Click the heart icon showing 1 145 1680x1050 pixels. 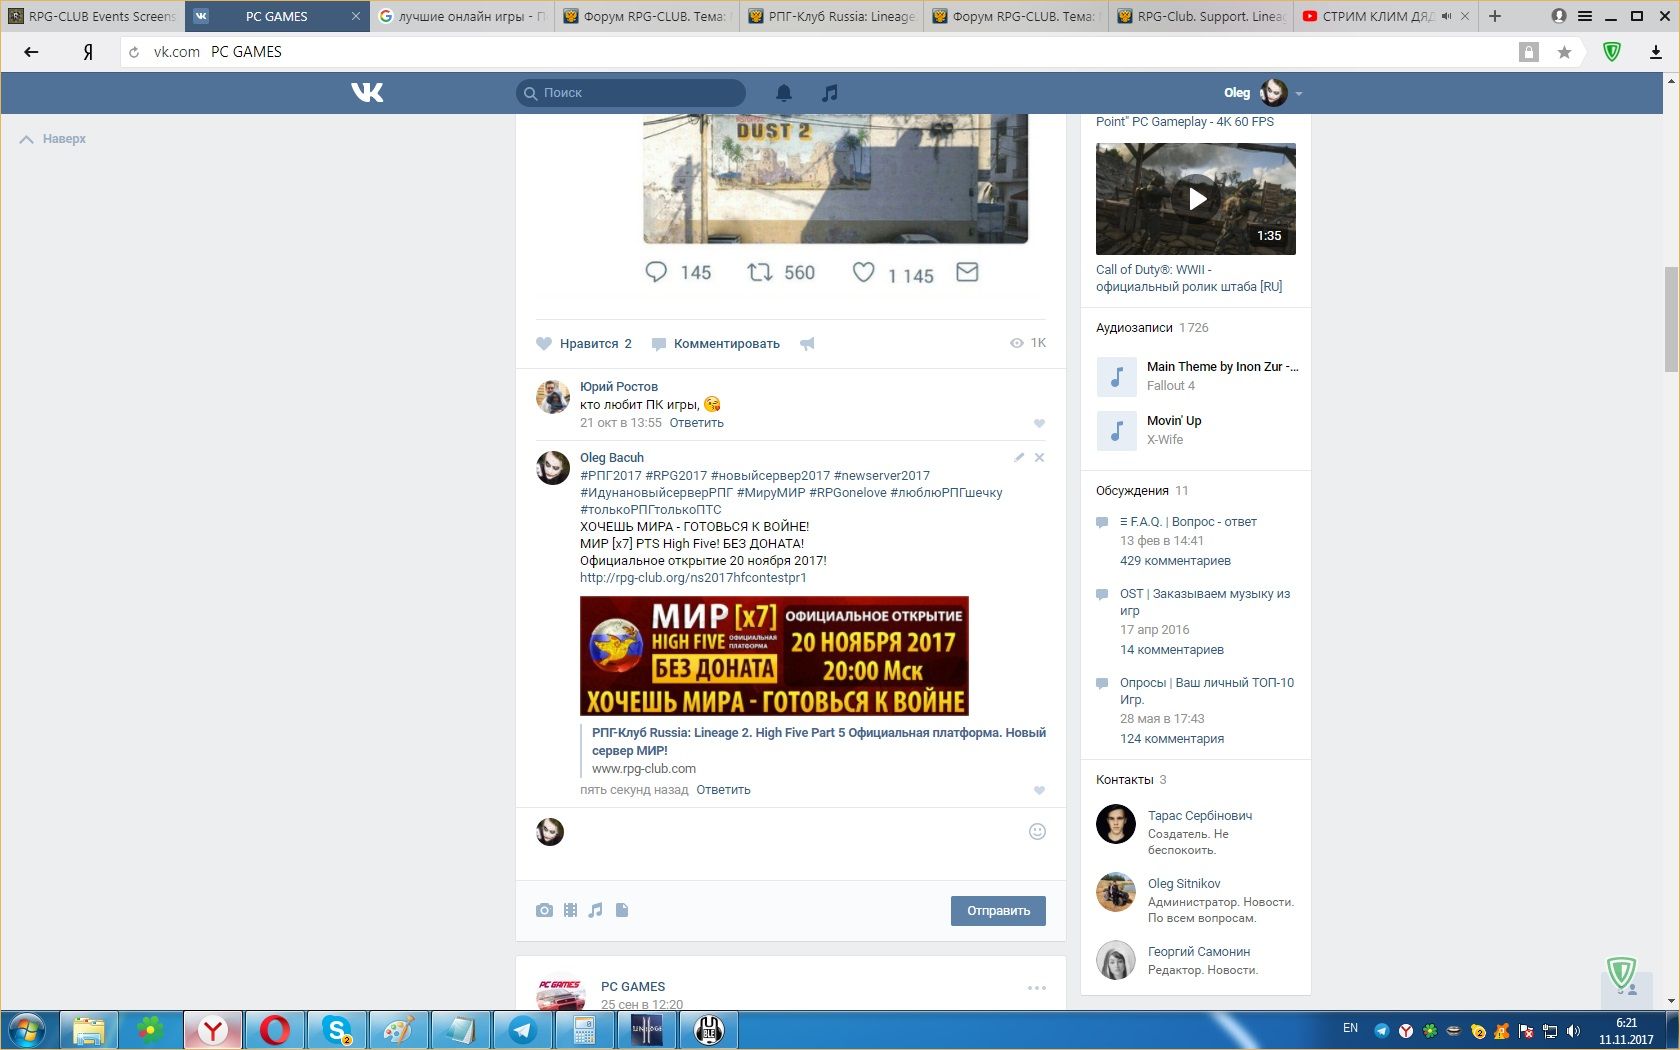(863, 272)
